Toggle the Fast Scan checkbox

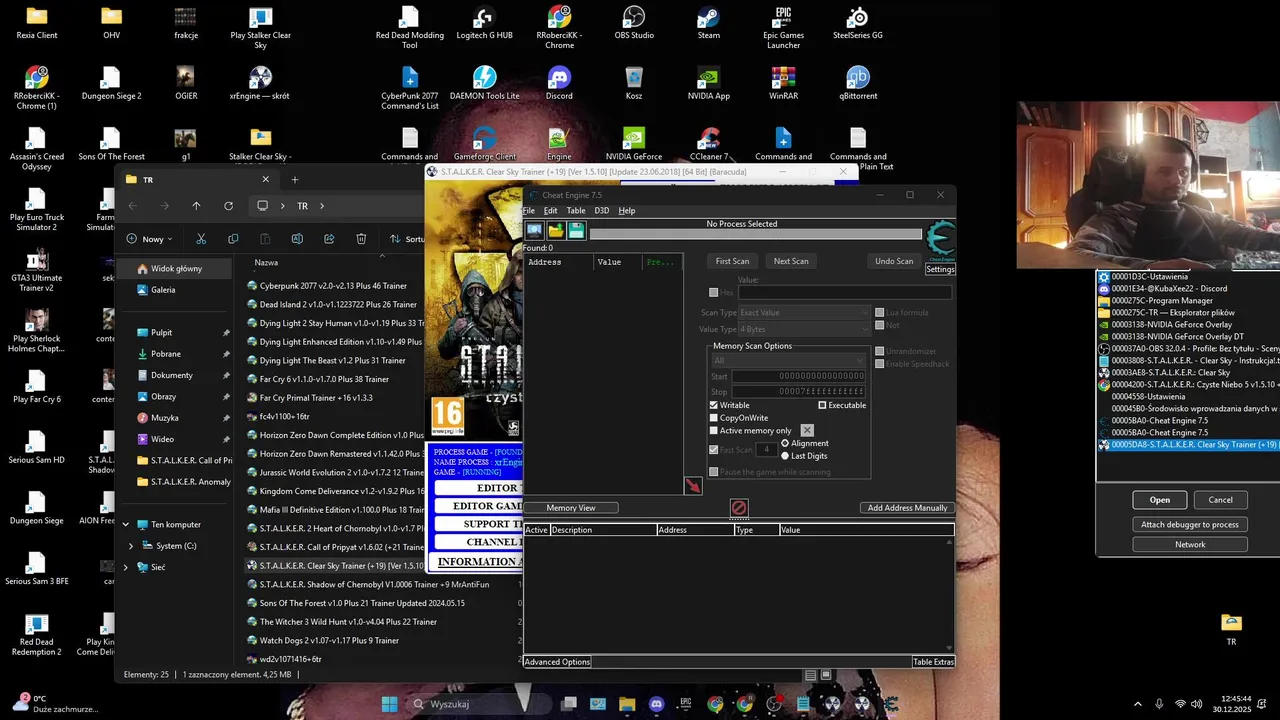(x=714, y=450)
